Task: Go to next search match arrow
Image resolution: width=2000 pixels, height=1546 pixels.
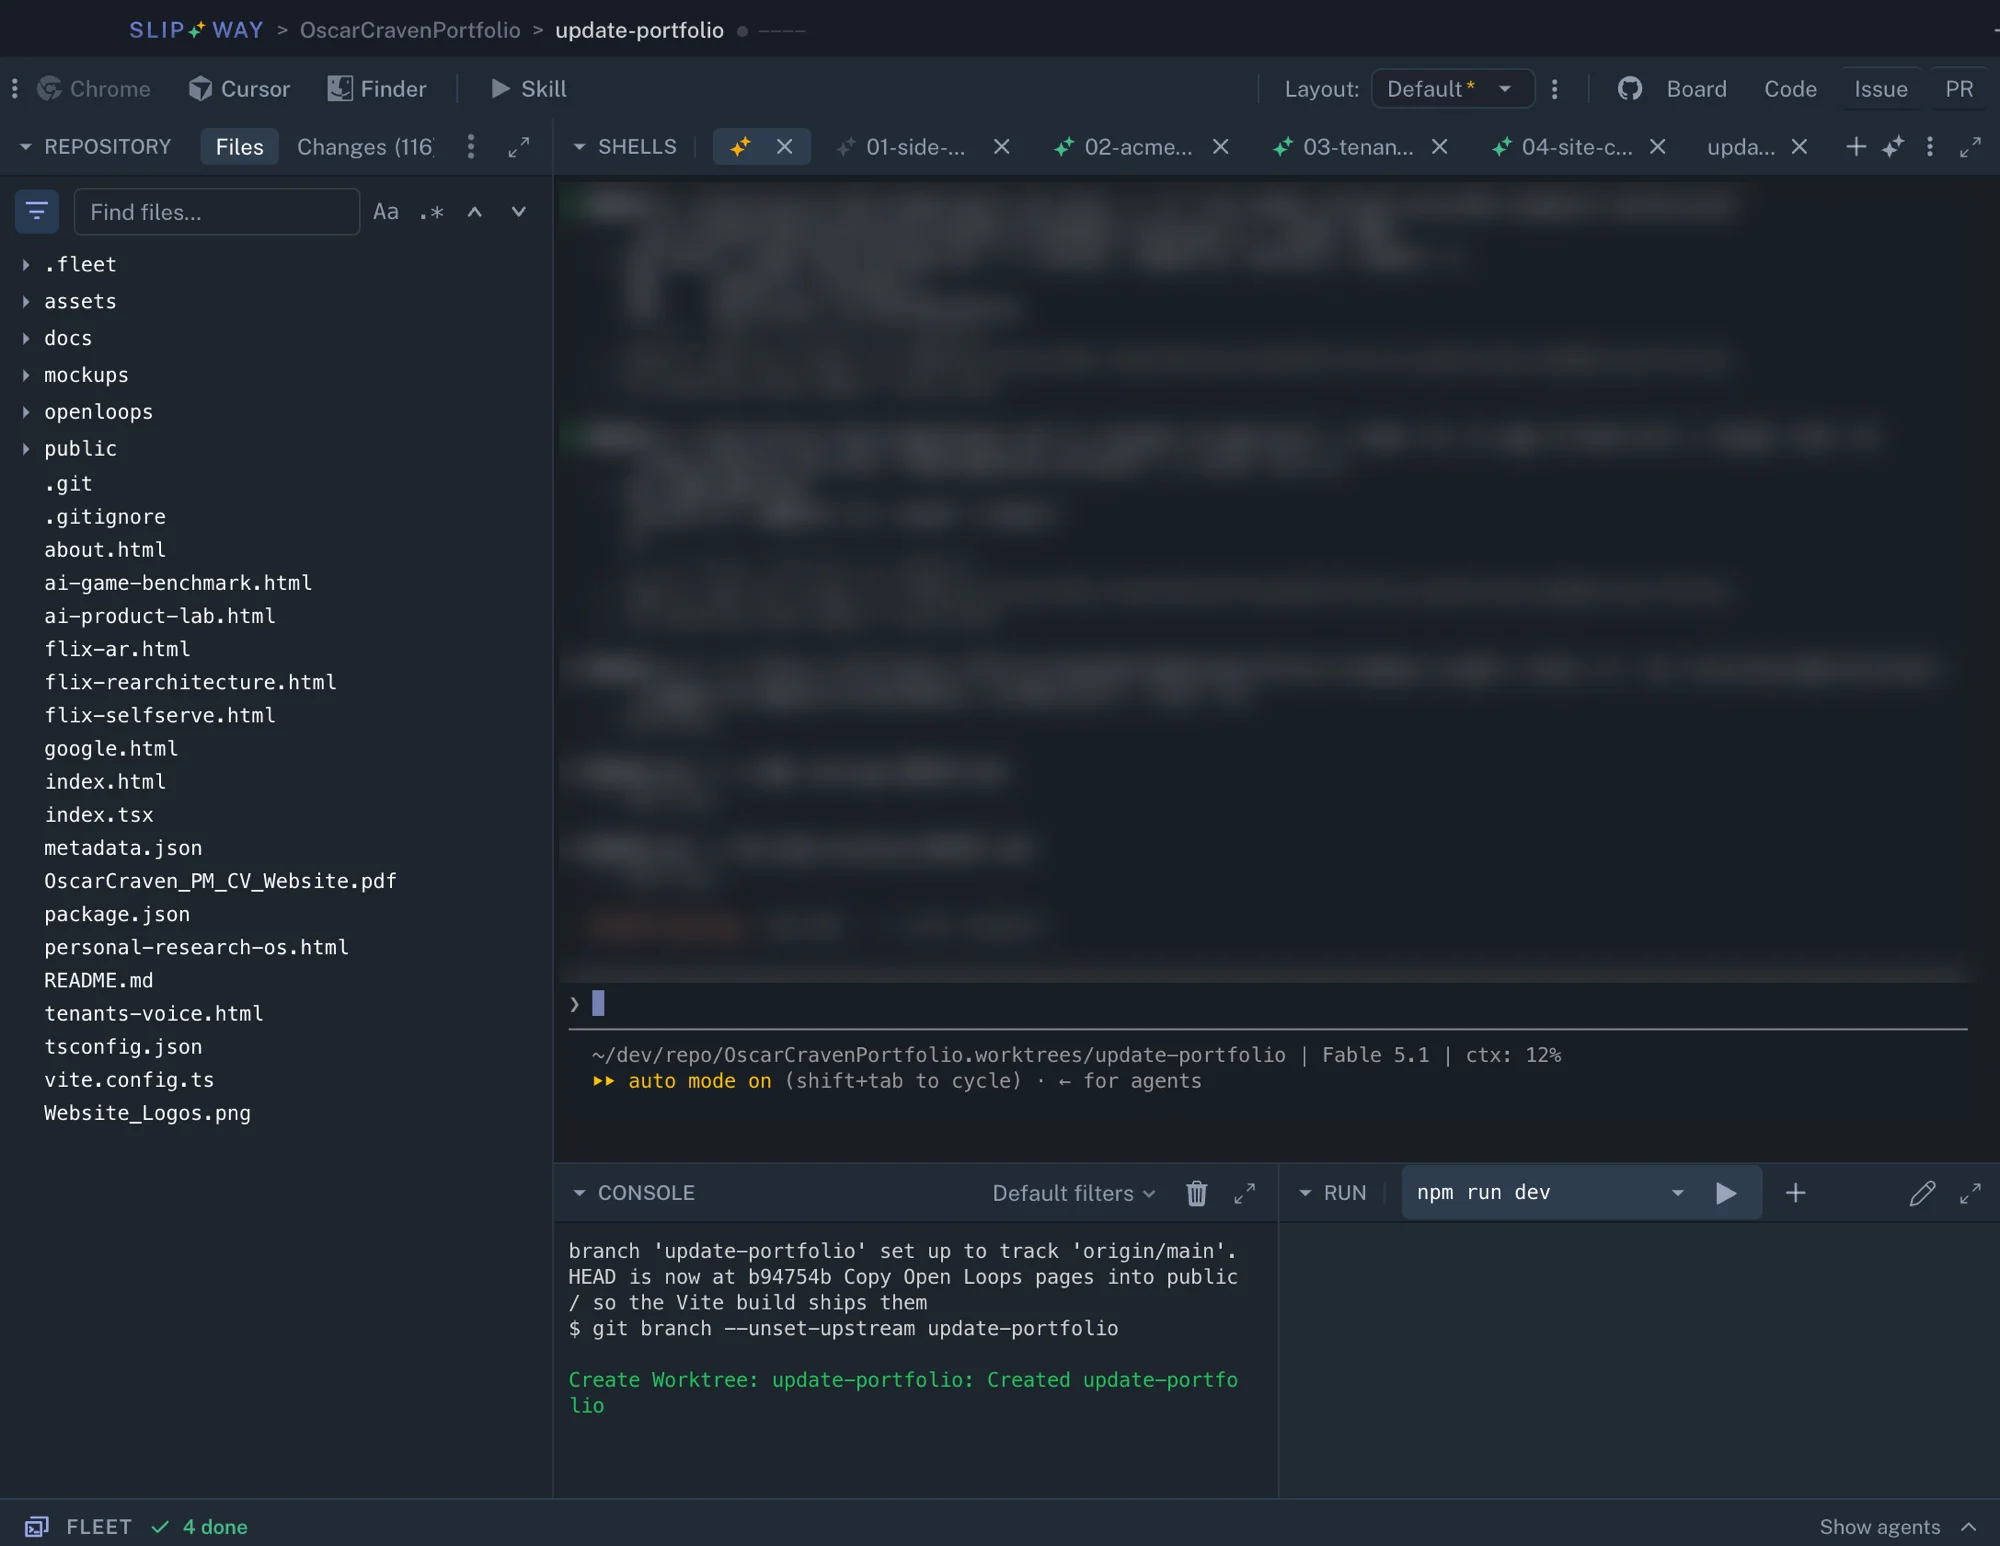Action: point(518,212)
